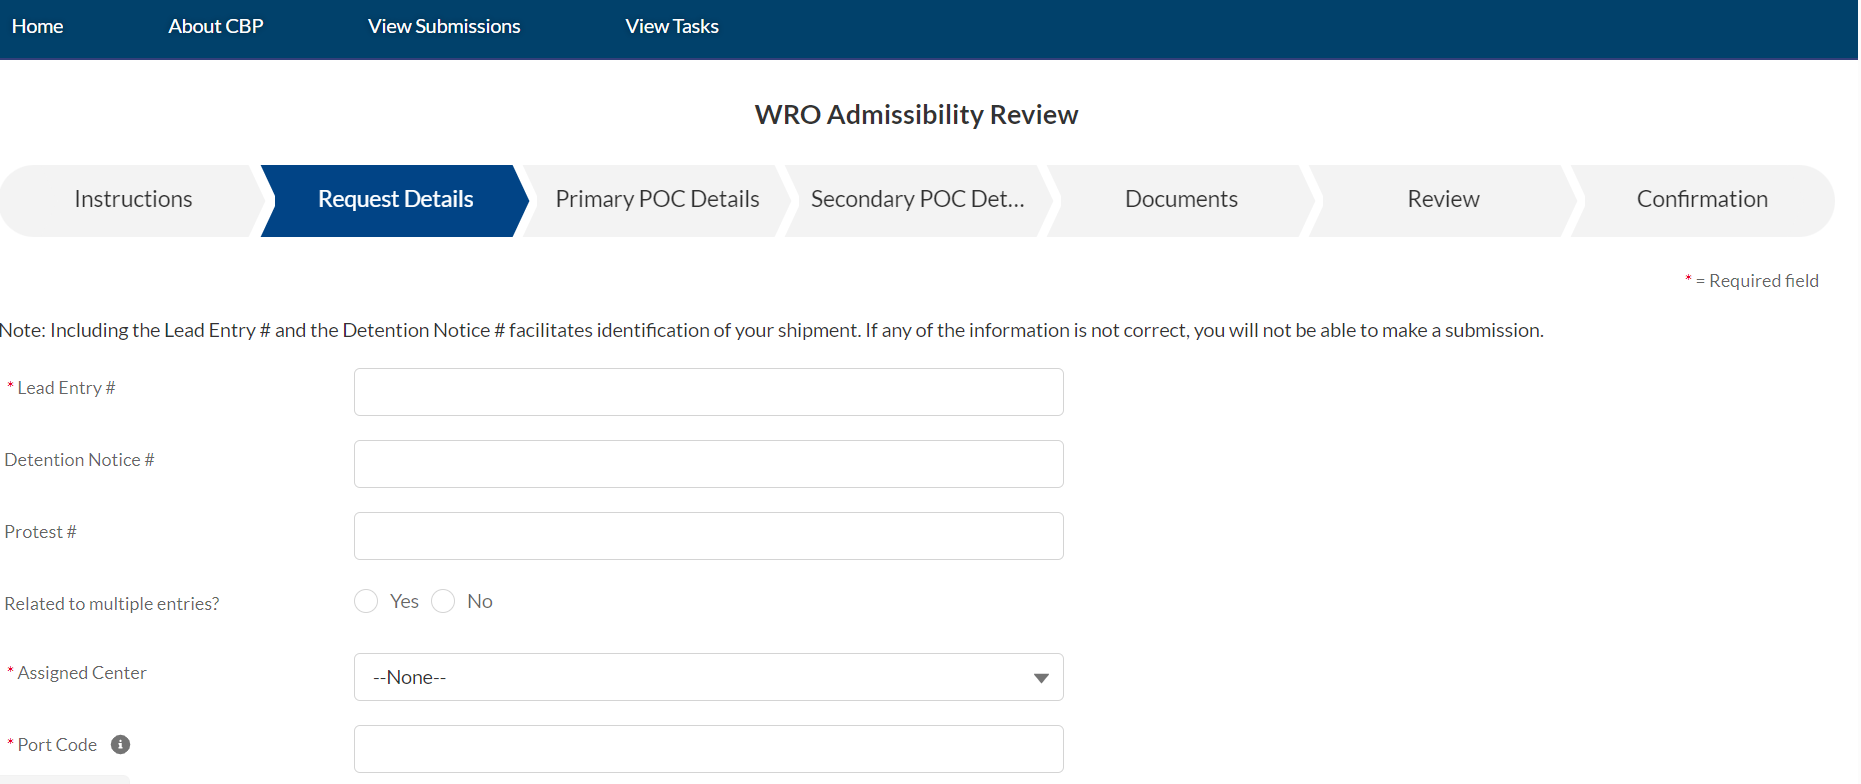
Task: Jump to Secondary POC Details step
Action: [x=918, y=200]
